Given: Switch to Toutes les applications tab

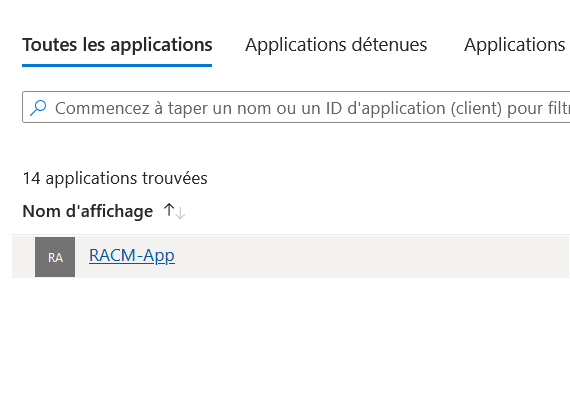Looking at the screenshot, I should 117,45.
